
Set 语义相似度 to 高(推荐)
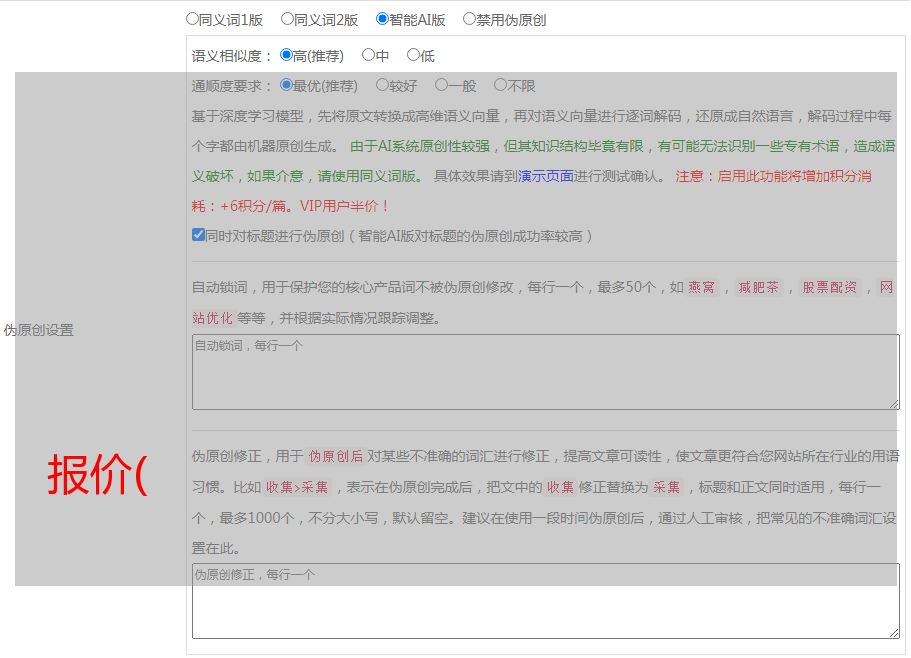(x=286, y=56)
